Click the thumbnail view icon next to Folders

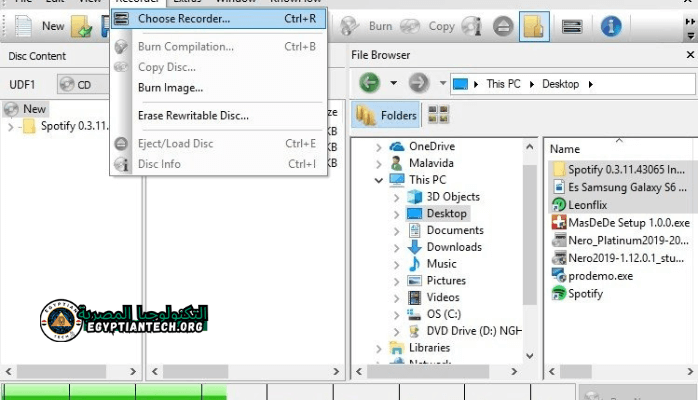[x=437, y=115]
